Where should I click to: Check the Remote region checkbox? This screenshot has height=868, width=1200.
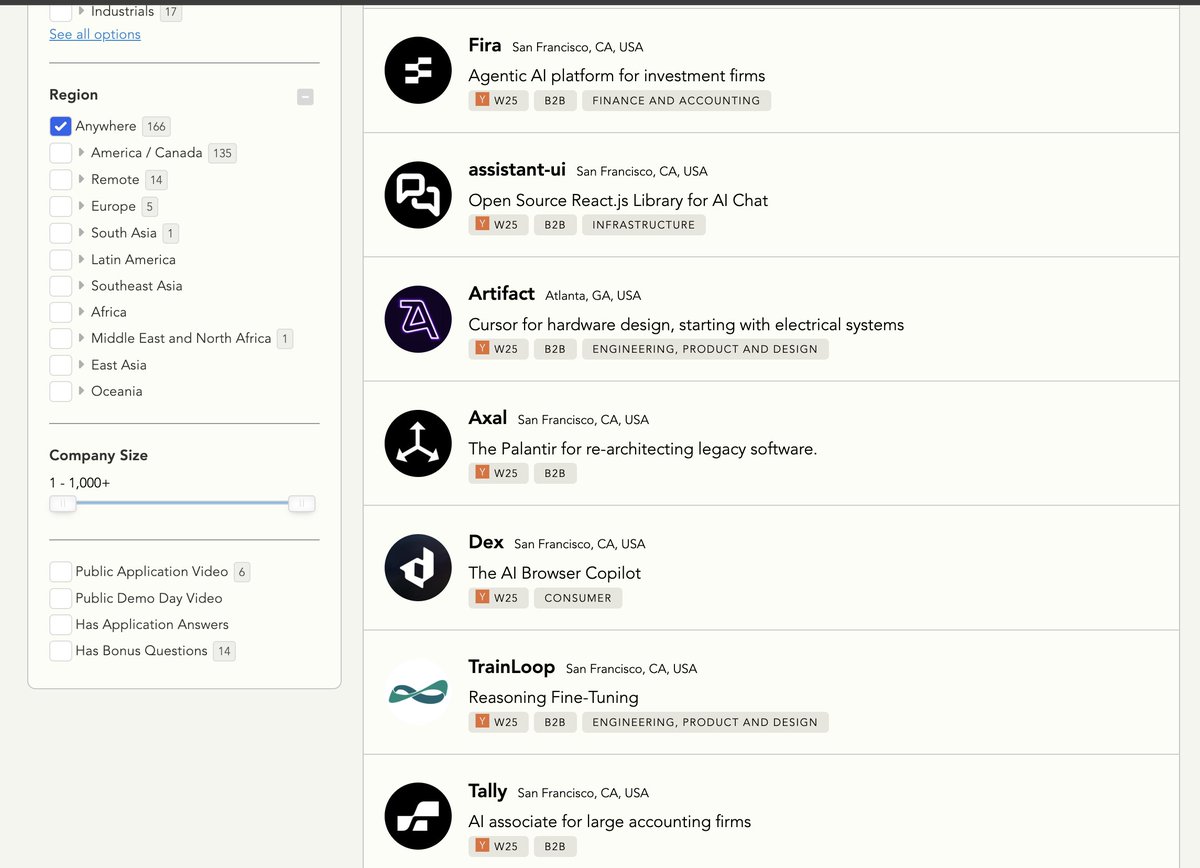(x=60, y=179)
